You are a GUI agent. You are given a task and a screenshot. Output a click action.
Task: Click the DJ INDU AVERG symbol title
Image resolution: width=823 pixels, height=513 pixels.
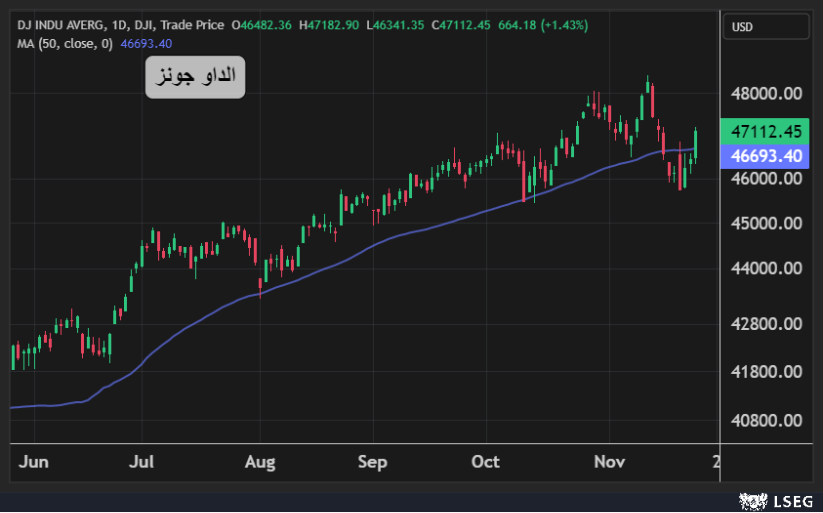(x=57, y=24)
